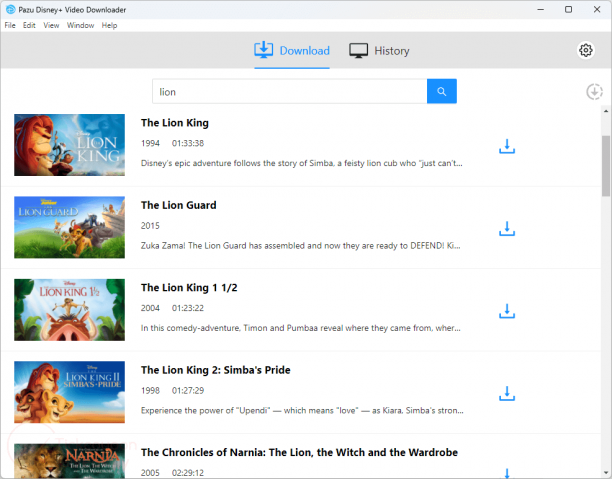Open the Window menu
Viewport: 612px width, 479px height.
(x=80, y=25)
